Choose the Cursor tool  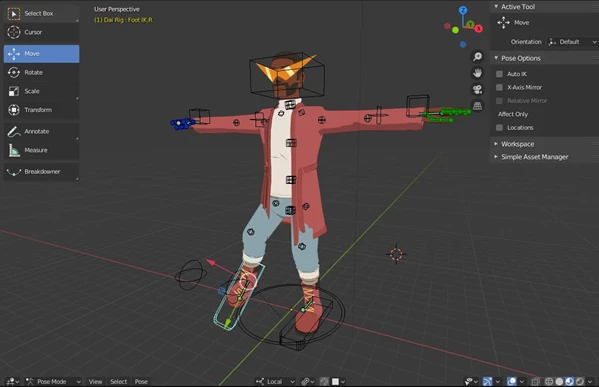[x=41, y=32]
